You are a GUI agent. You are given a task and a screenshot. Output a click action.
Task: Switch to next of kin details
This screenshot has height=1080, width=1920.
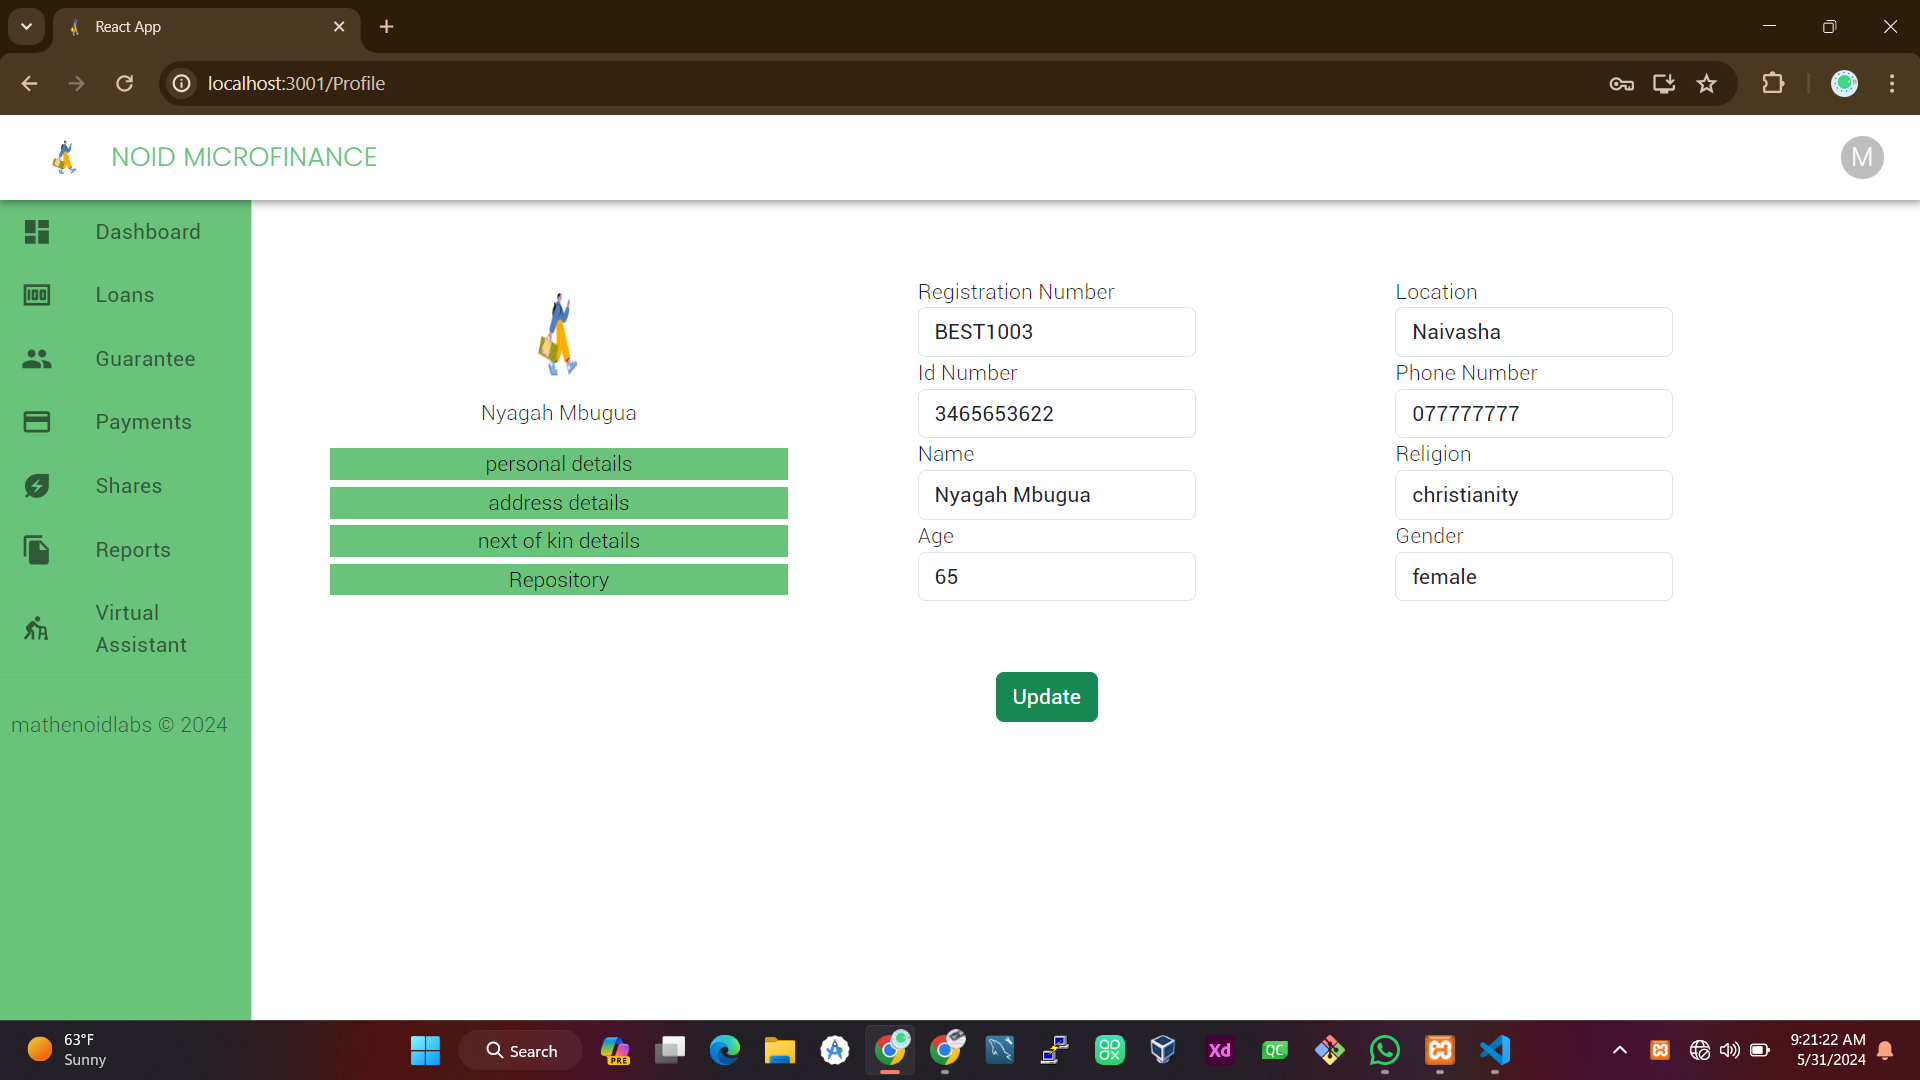(x=558, y=541)
